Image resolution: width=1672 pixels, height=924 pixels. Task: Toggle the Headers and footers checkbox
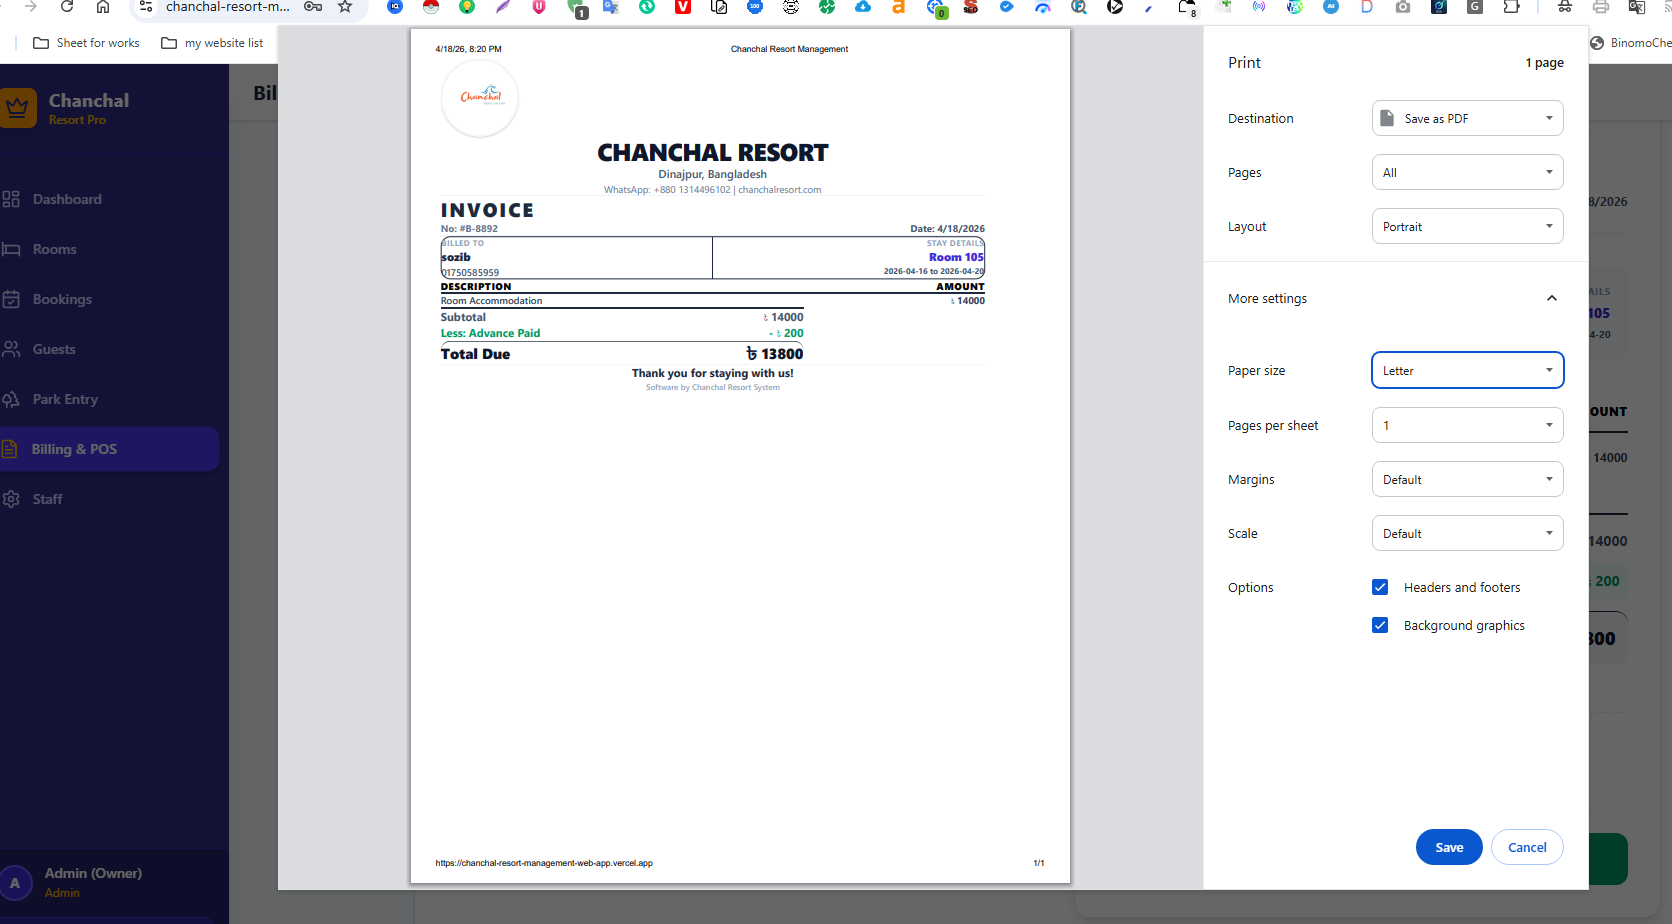pyautogui.click(x=1380, y=587)
